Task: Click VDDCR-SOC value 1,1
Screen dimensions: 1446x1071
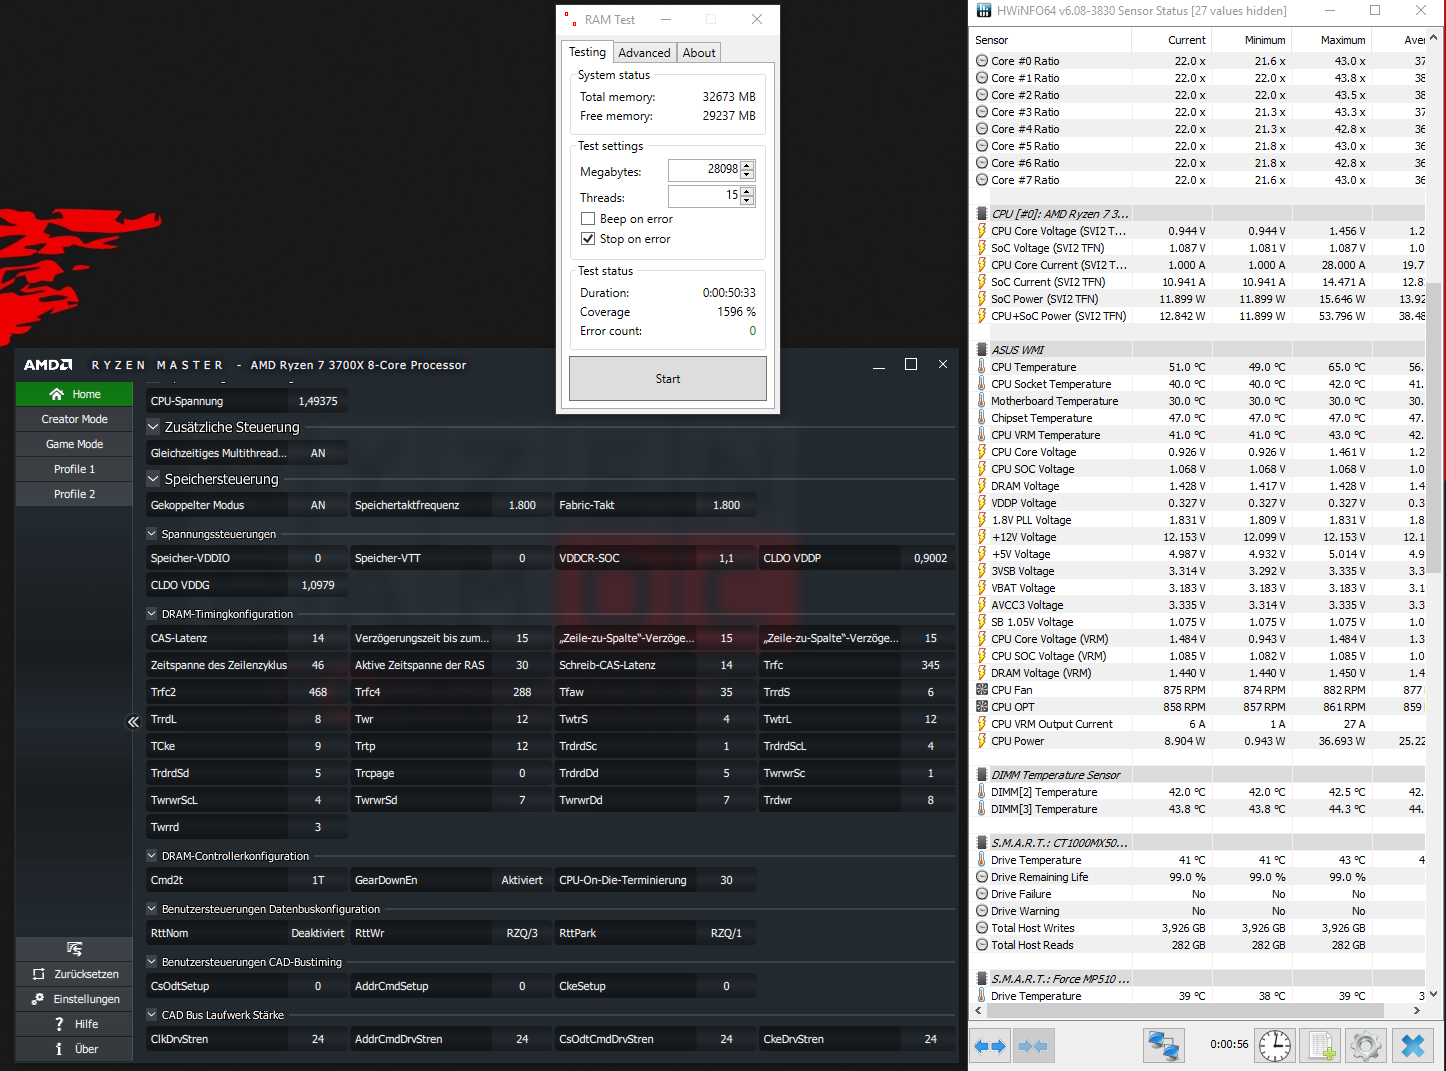Action: (x=726, y=558)
